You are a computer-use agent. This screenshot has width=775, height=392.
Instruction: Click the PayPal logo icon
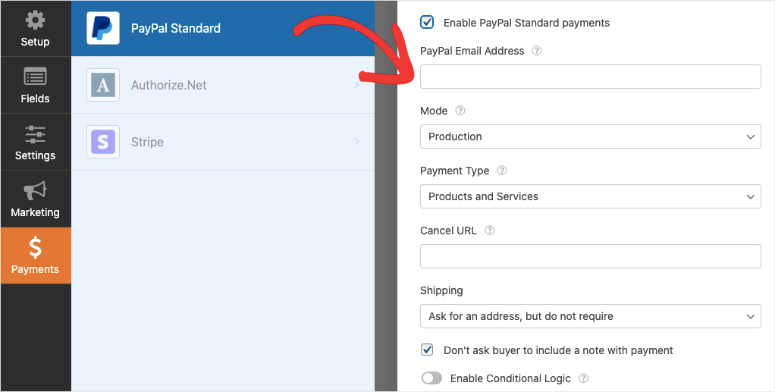[x=103, y=28]
